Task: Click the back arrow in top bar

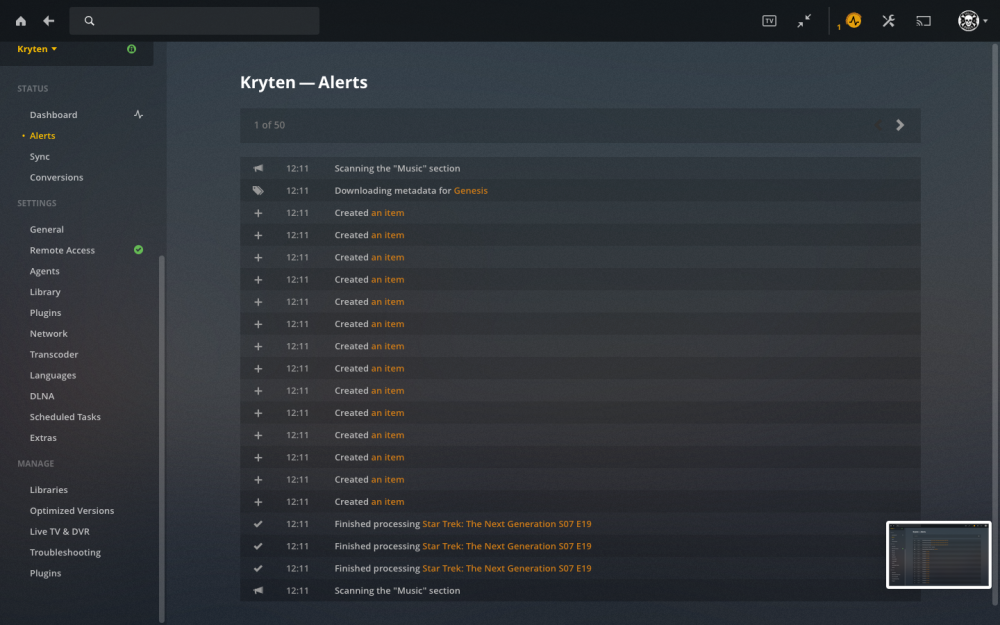Action: [48, 21]
